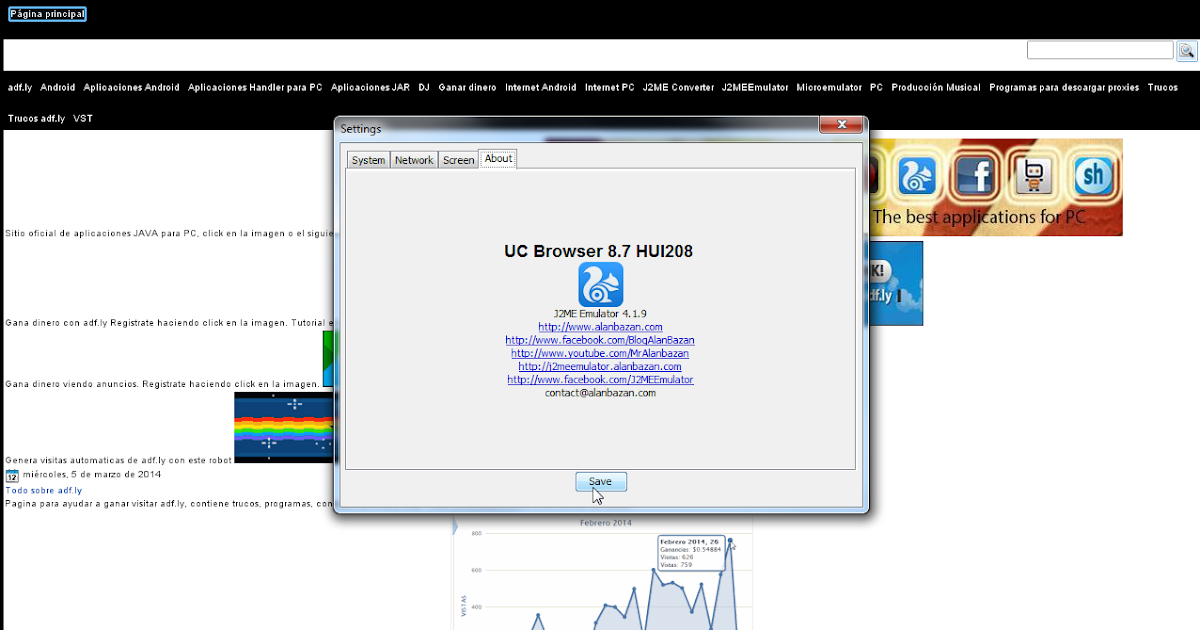The width and height of the screenshot is (1200, 630).
Task: Click the 'J2ME Emulator 4.1.9' version text
Action: (600, 314)
